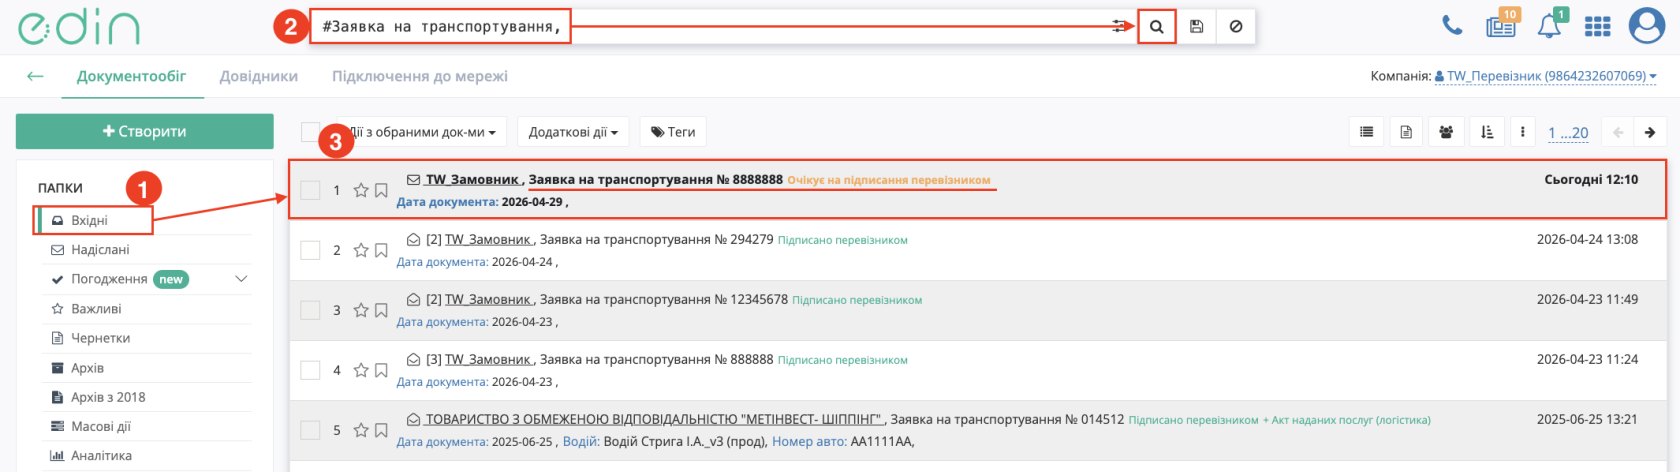
Task: Open the news icon with badge 10
Action: (1501, 25)
